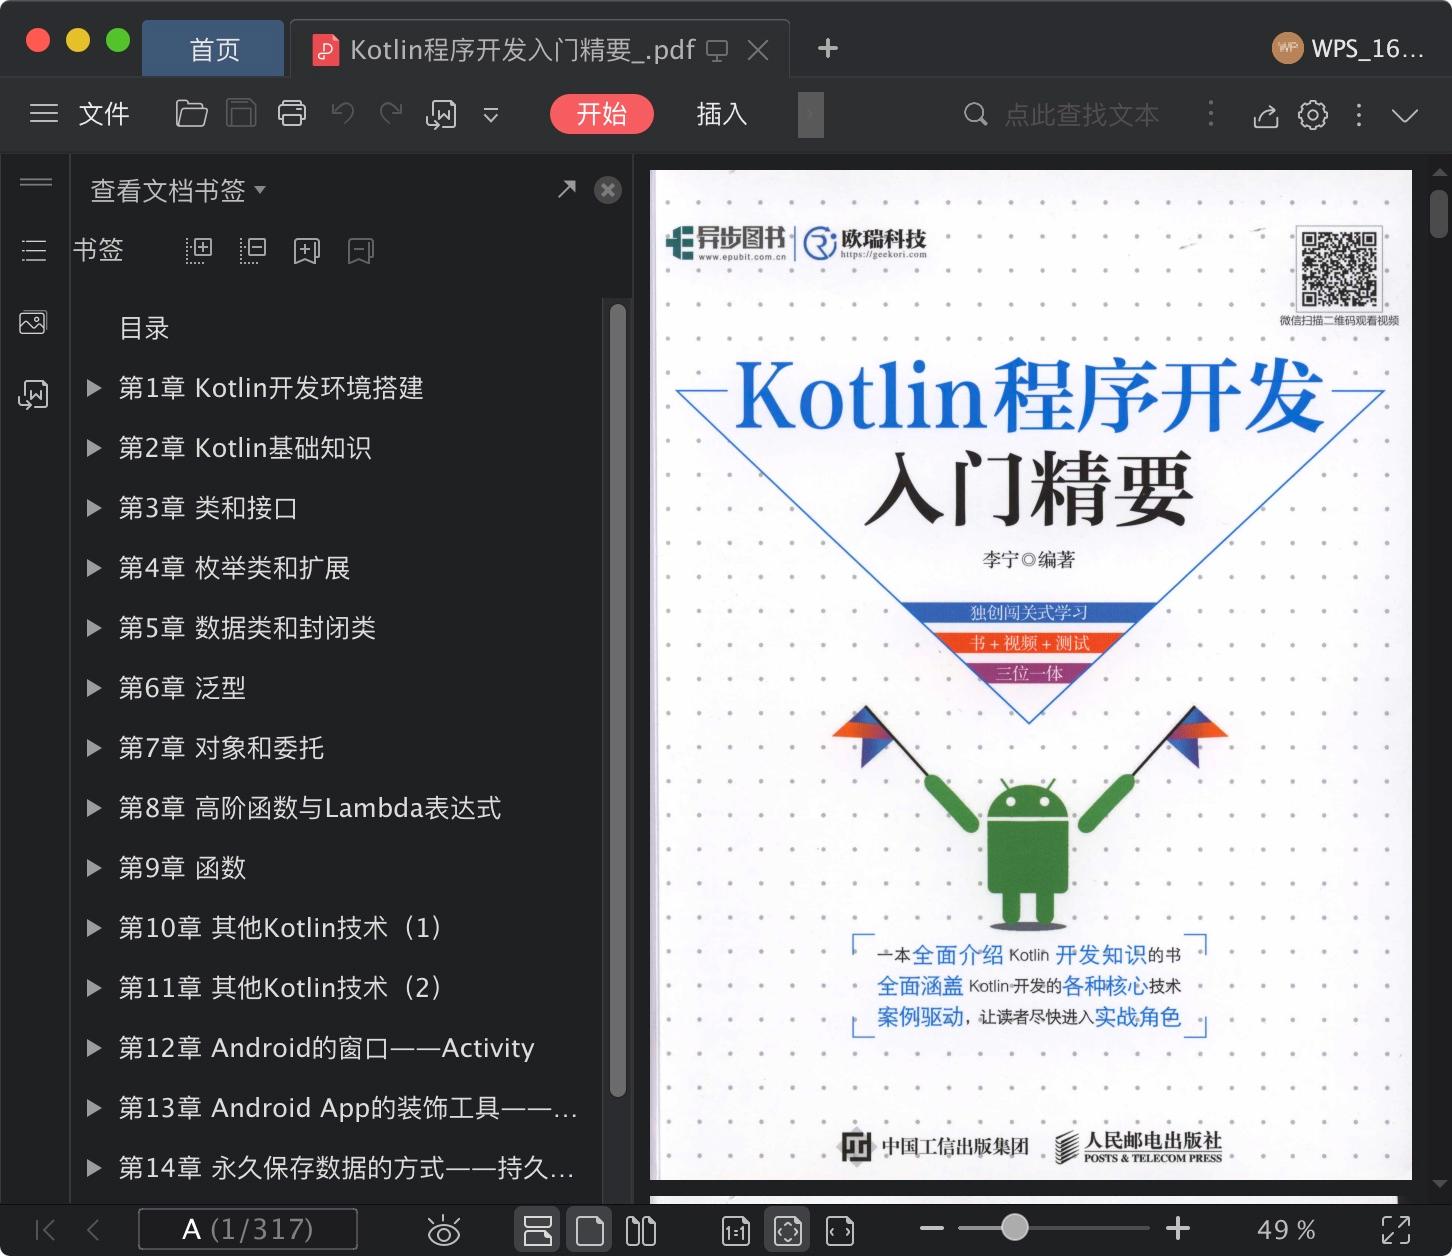Open bookmark 第9章 函数
Screen dimensions: 1452x1256
click(182, 868)
